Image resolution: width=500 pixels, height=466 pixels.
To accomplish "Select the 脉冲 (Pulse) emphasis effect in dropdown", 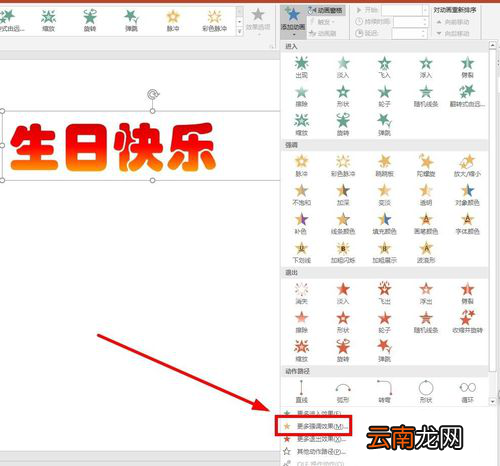I will [x=301, y=166].
